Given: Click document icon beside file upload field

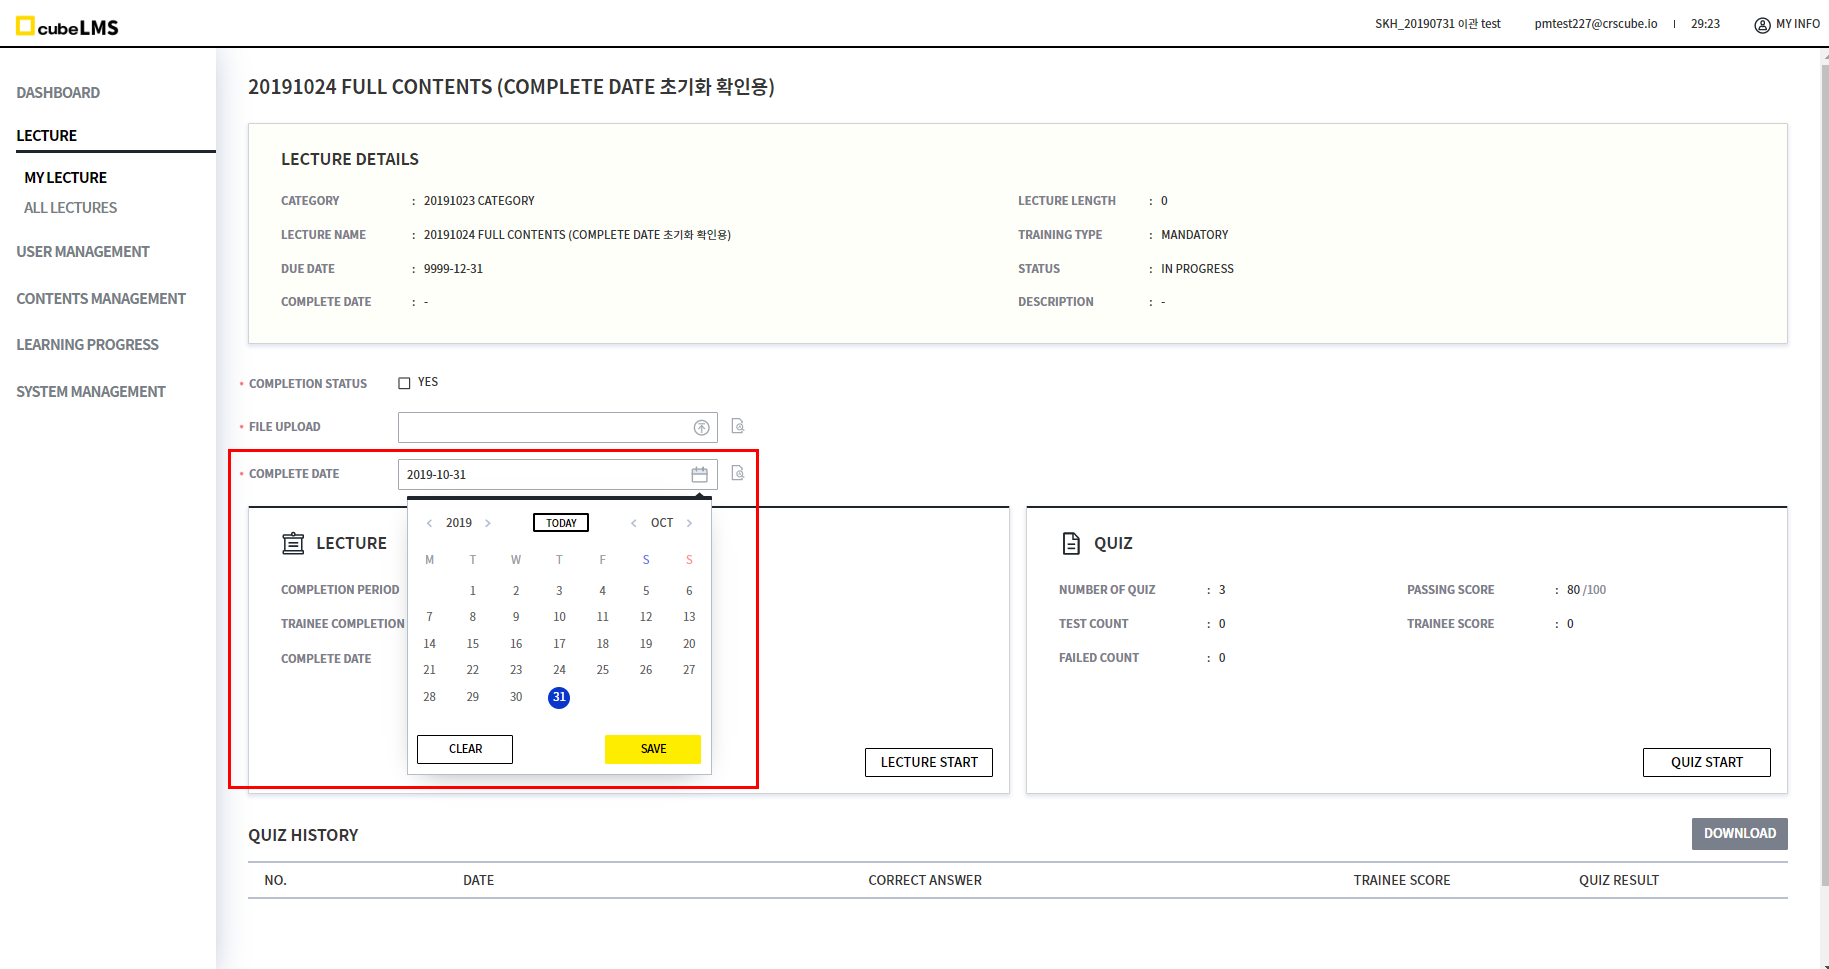Looking at the screenshot, I should (738, 426).
